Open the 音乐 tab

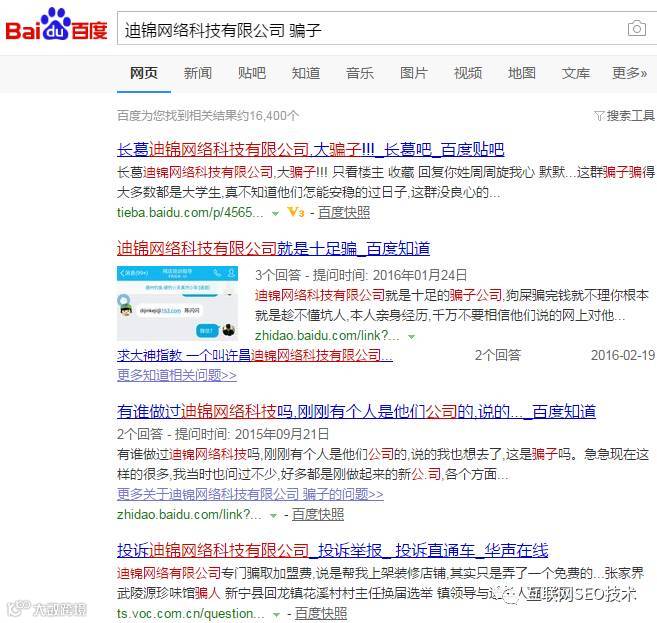(x=360, y=73)
